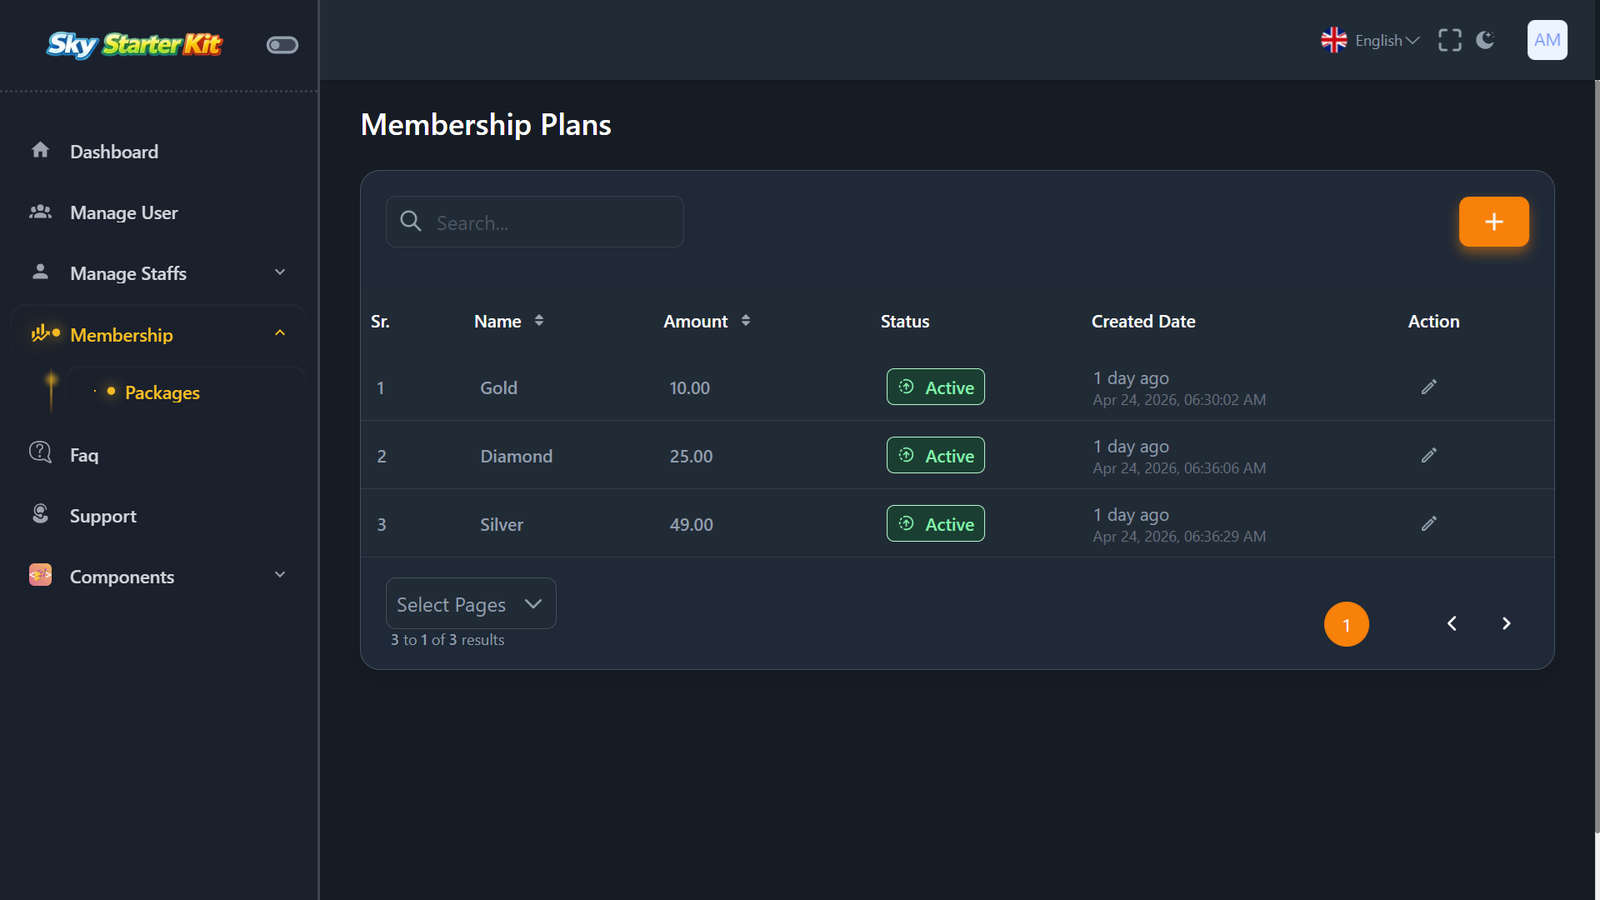The width and height of the screenshot is (1600, 900).
Task: Open the English language dropdown
Action: [x=1370, y=40]
